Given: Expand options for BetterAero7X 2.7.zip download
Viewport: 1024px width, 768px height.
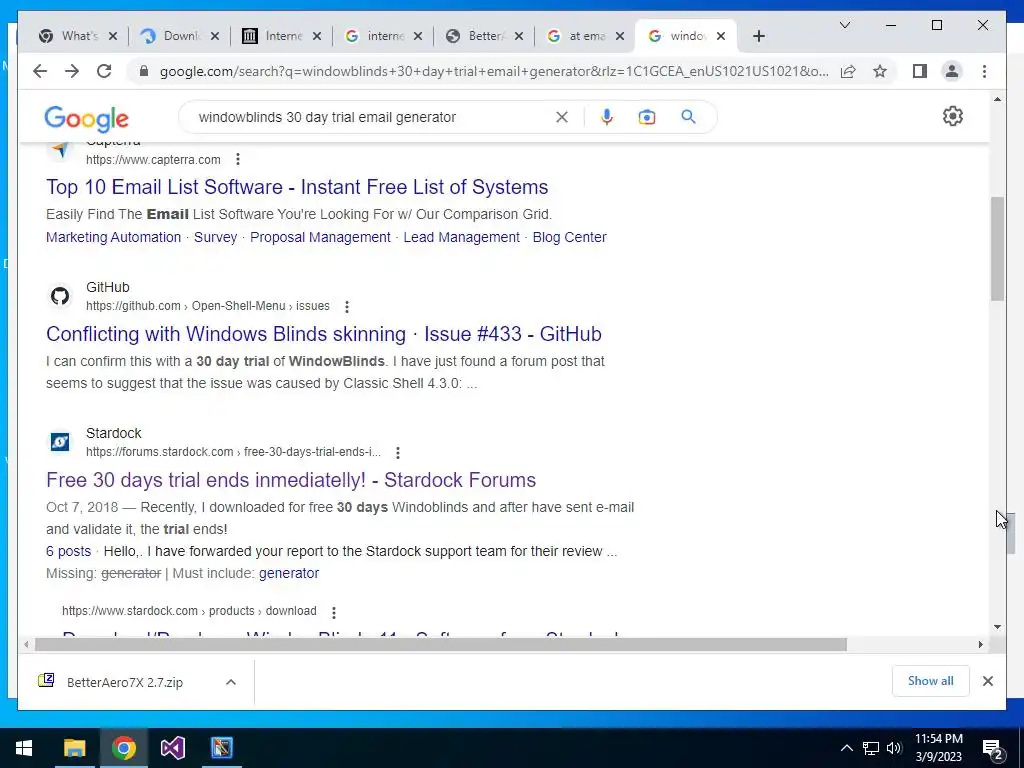Looking at the screenshot, I should coord(231,682).
